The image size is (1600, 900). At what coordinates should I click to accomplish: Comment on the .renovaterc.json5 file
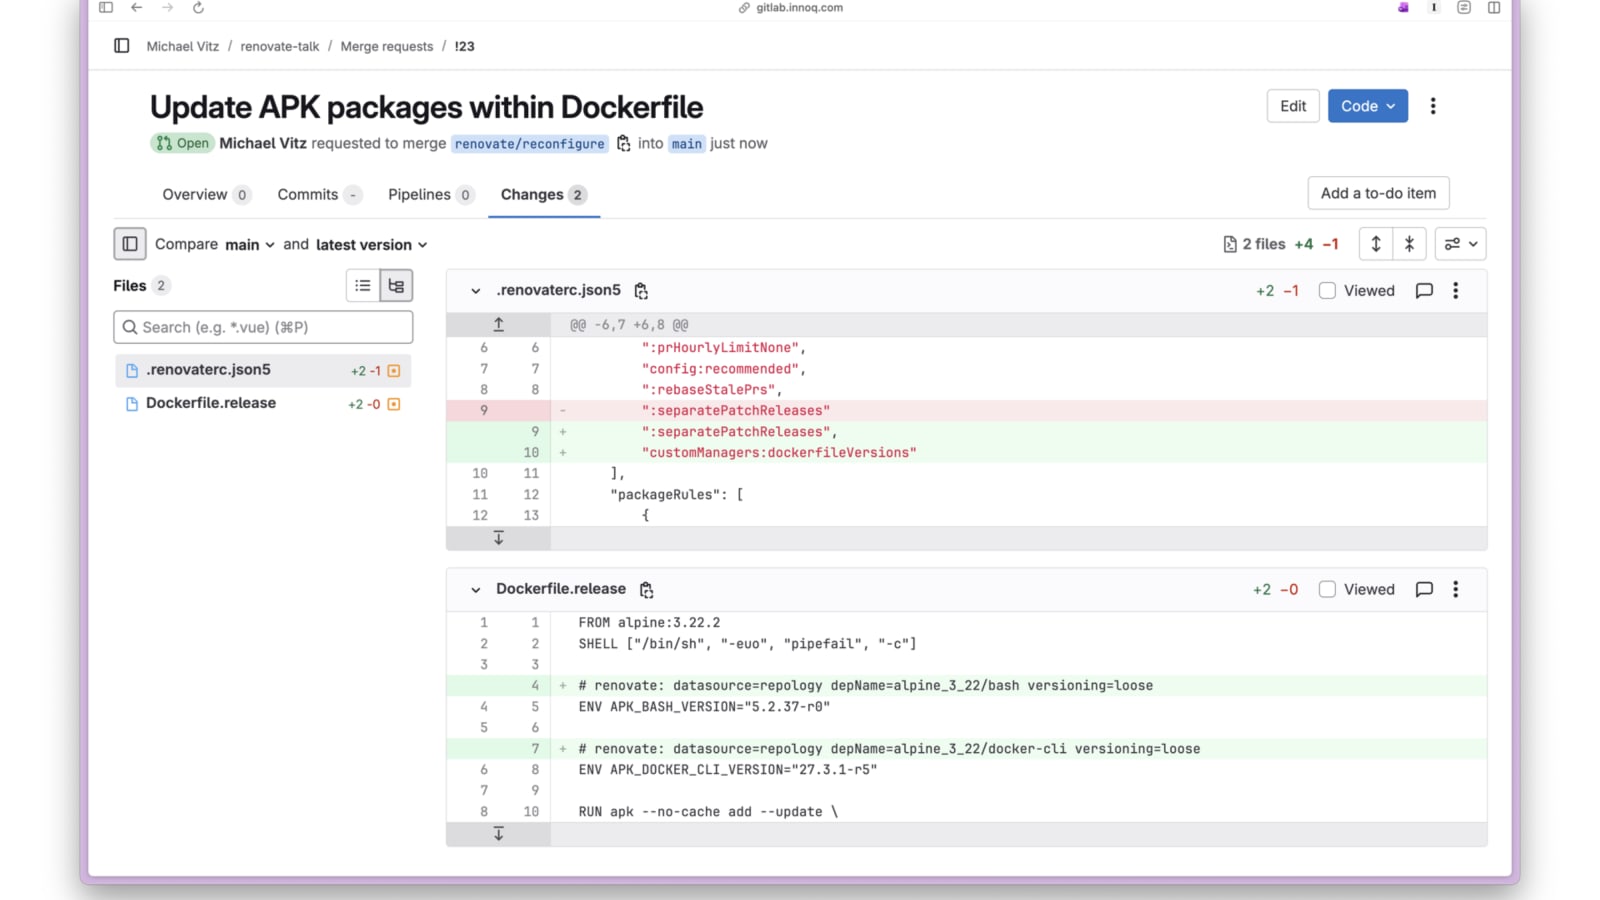pyautogui.click(x=1424, y=291)
